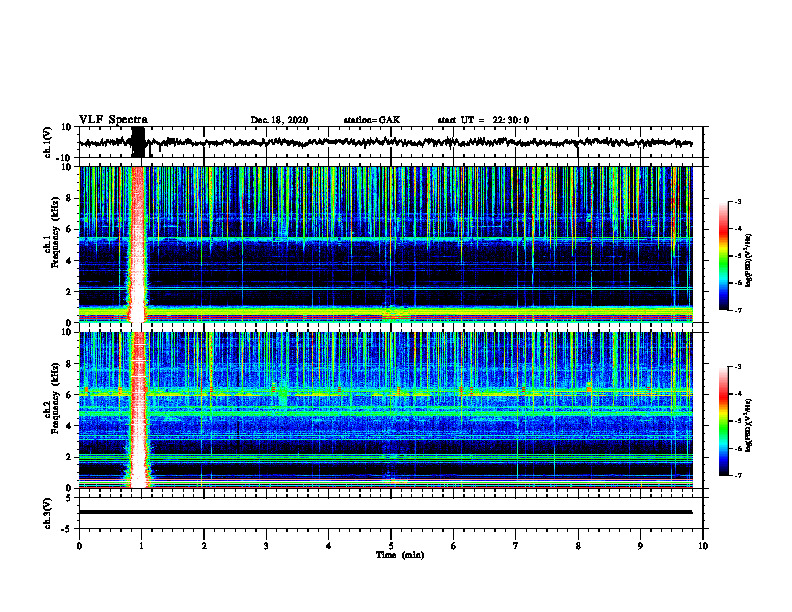Click the ch.1 color bar log PSD label
Viewport: 792px width, 612px height.
click(748, 260)
